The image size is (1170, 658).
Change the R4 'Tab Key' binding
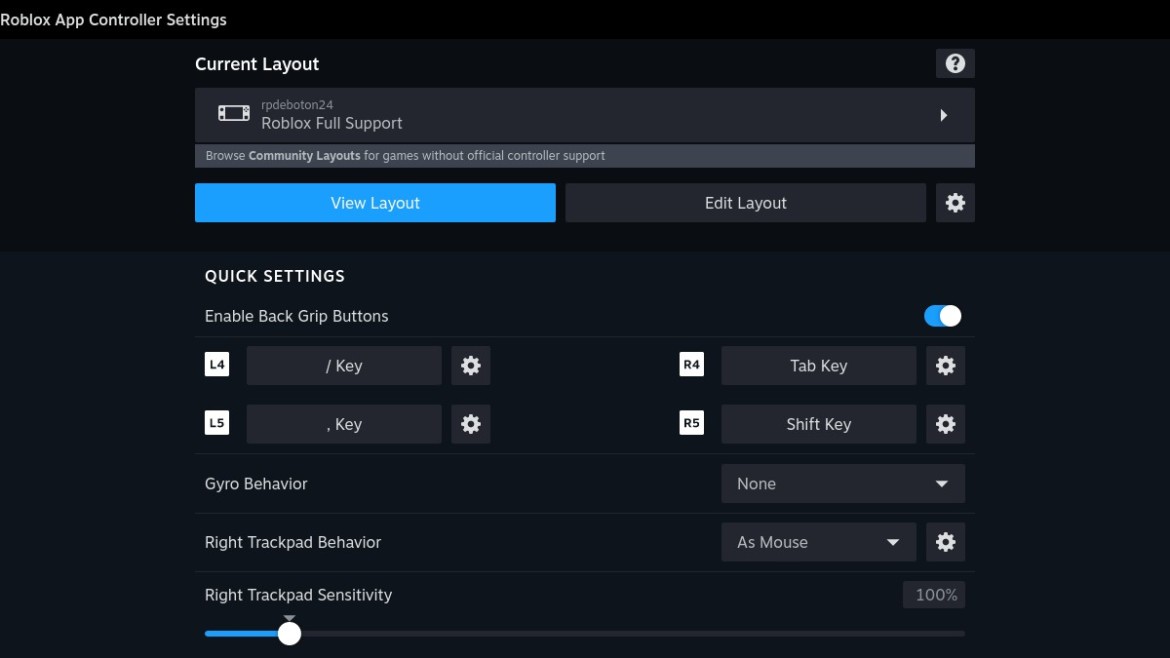coord(818,366)
